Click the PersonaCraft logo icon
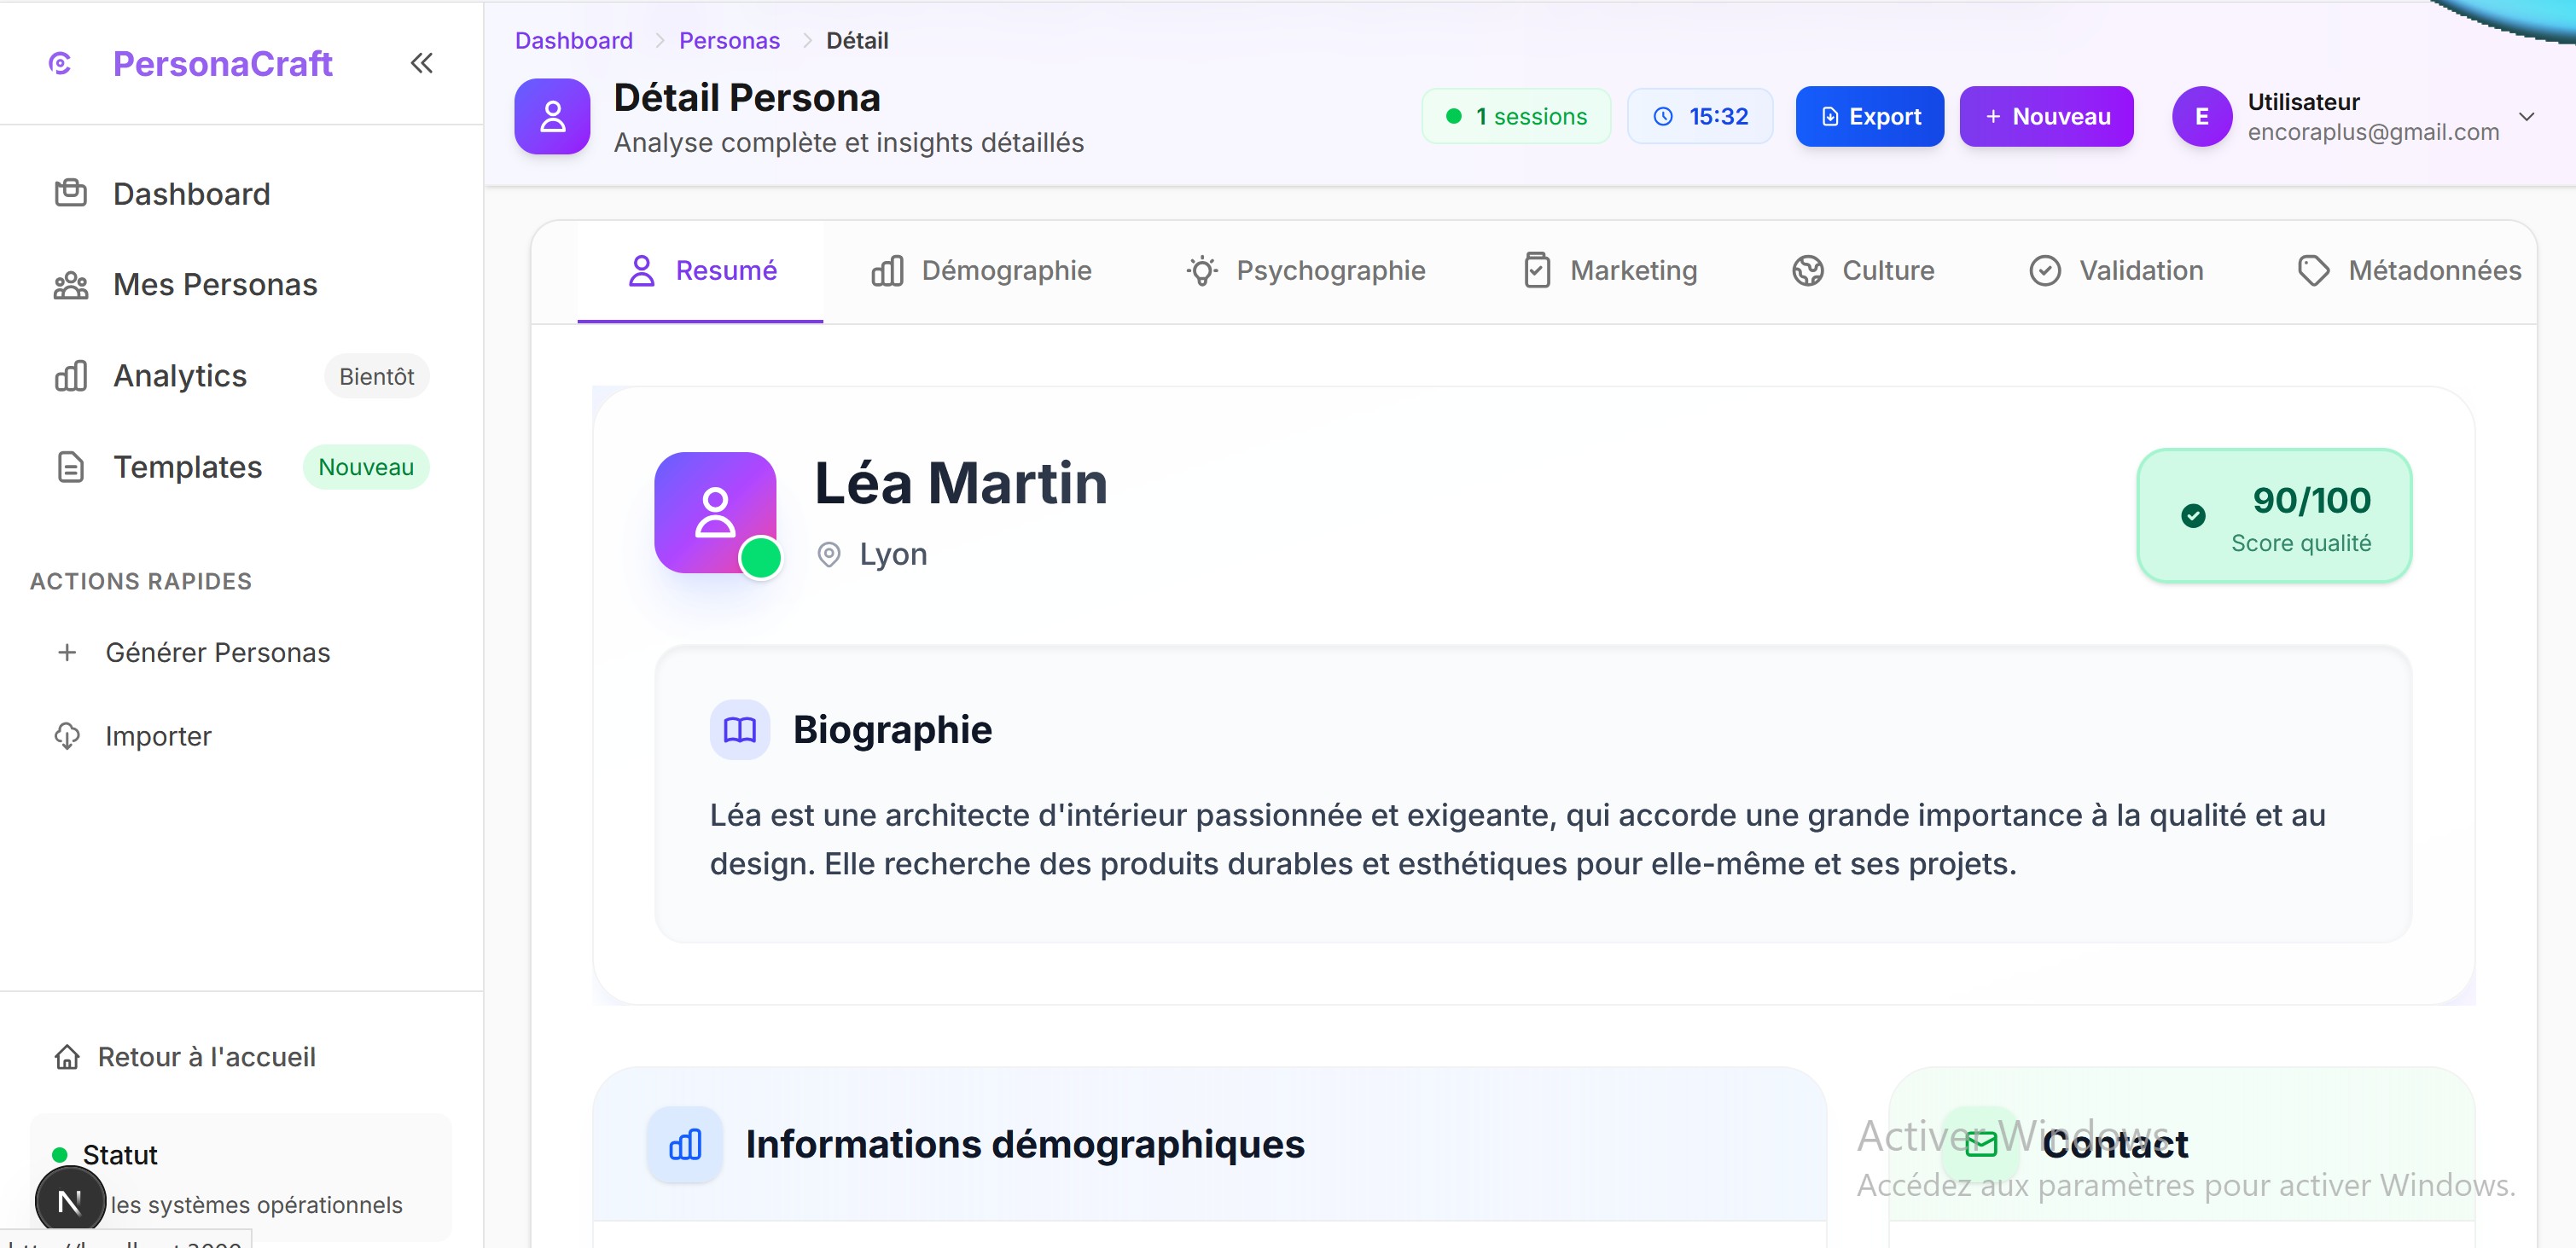This screenshot has width=2576, height=1248. (x=60, y=64)
